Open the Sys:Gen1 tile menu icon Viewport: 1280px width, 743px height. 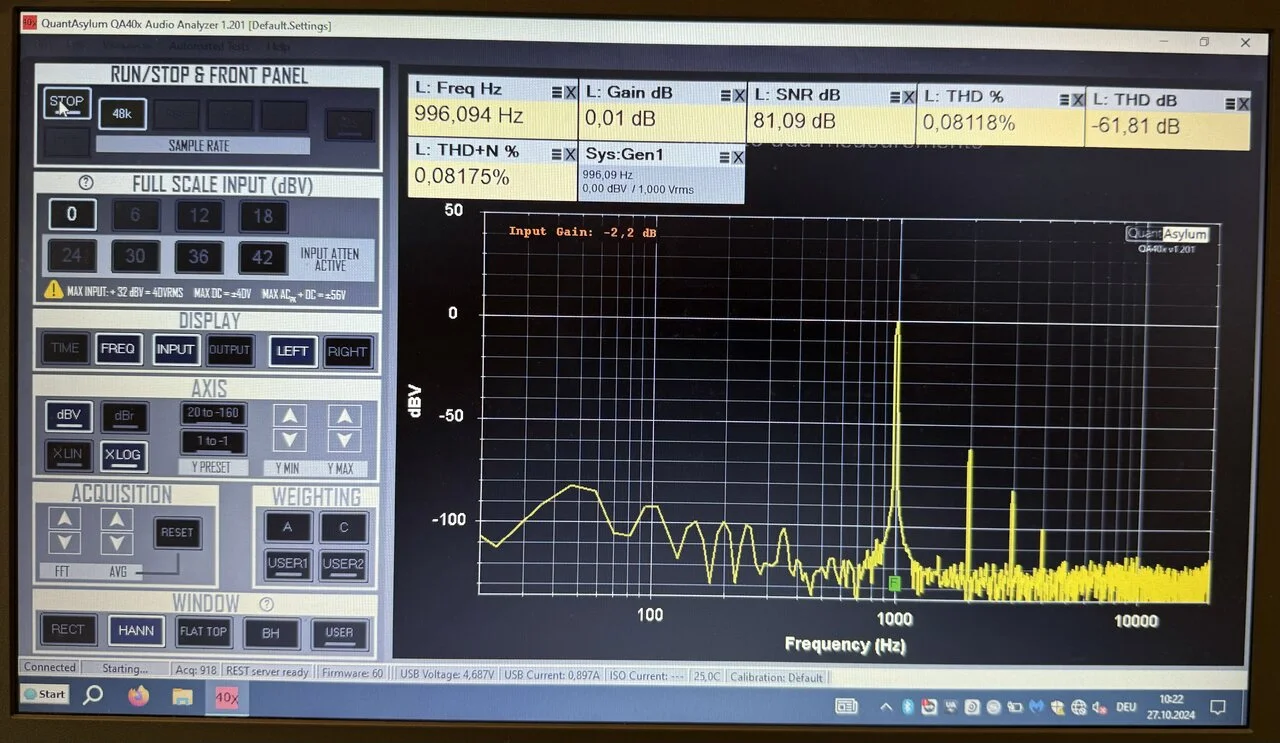pos(723,157)
